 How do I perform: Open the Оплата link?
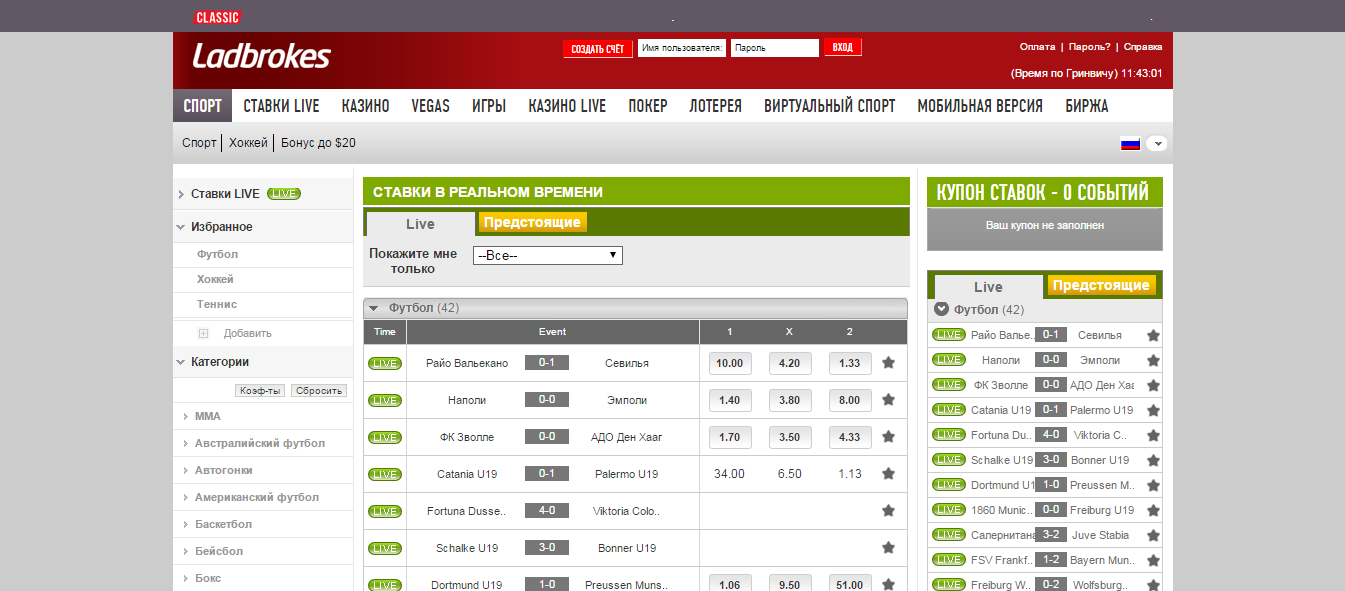pos(1037,47)
